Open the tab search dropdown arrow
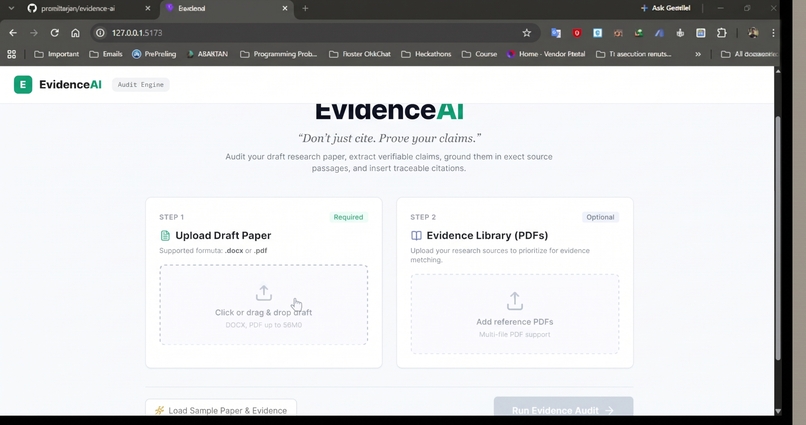 tap(11, 8)
